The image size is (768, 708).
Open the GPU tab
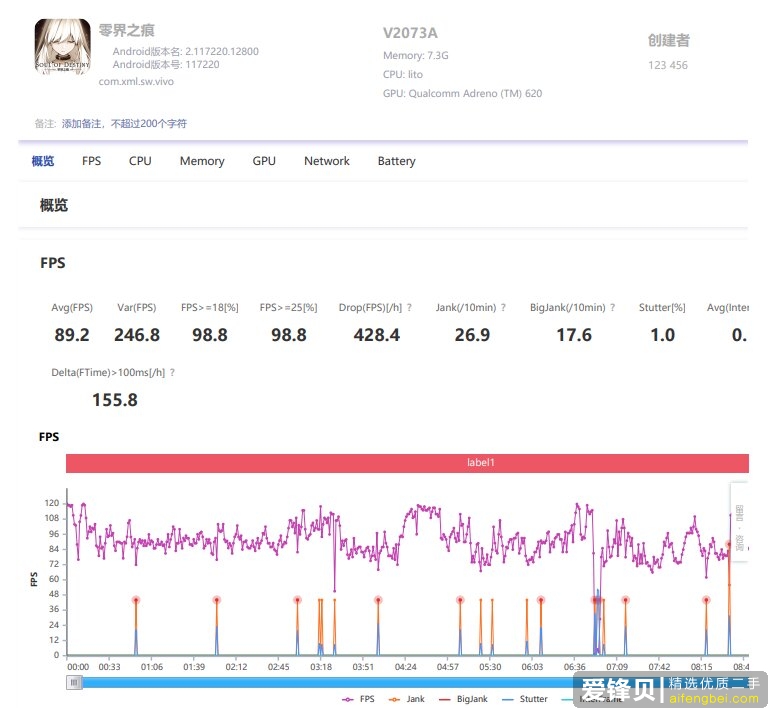click(264, 161)
